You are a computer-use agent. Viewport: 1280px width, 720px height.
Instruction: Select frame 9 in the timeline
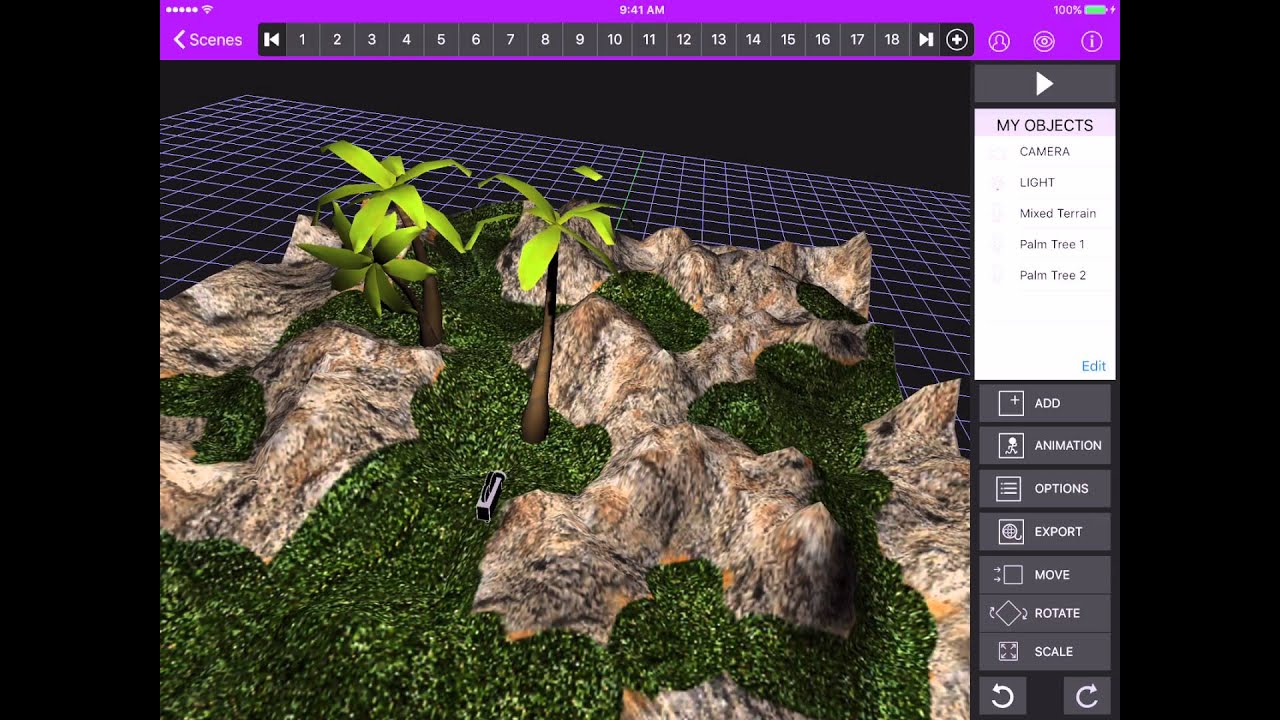(x=580, y=39)
